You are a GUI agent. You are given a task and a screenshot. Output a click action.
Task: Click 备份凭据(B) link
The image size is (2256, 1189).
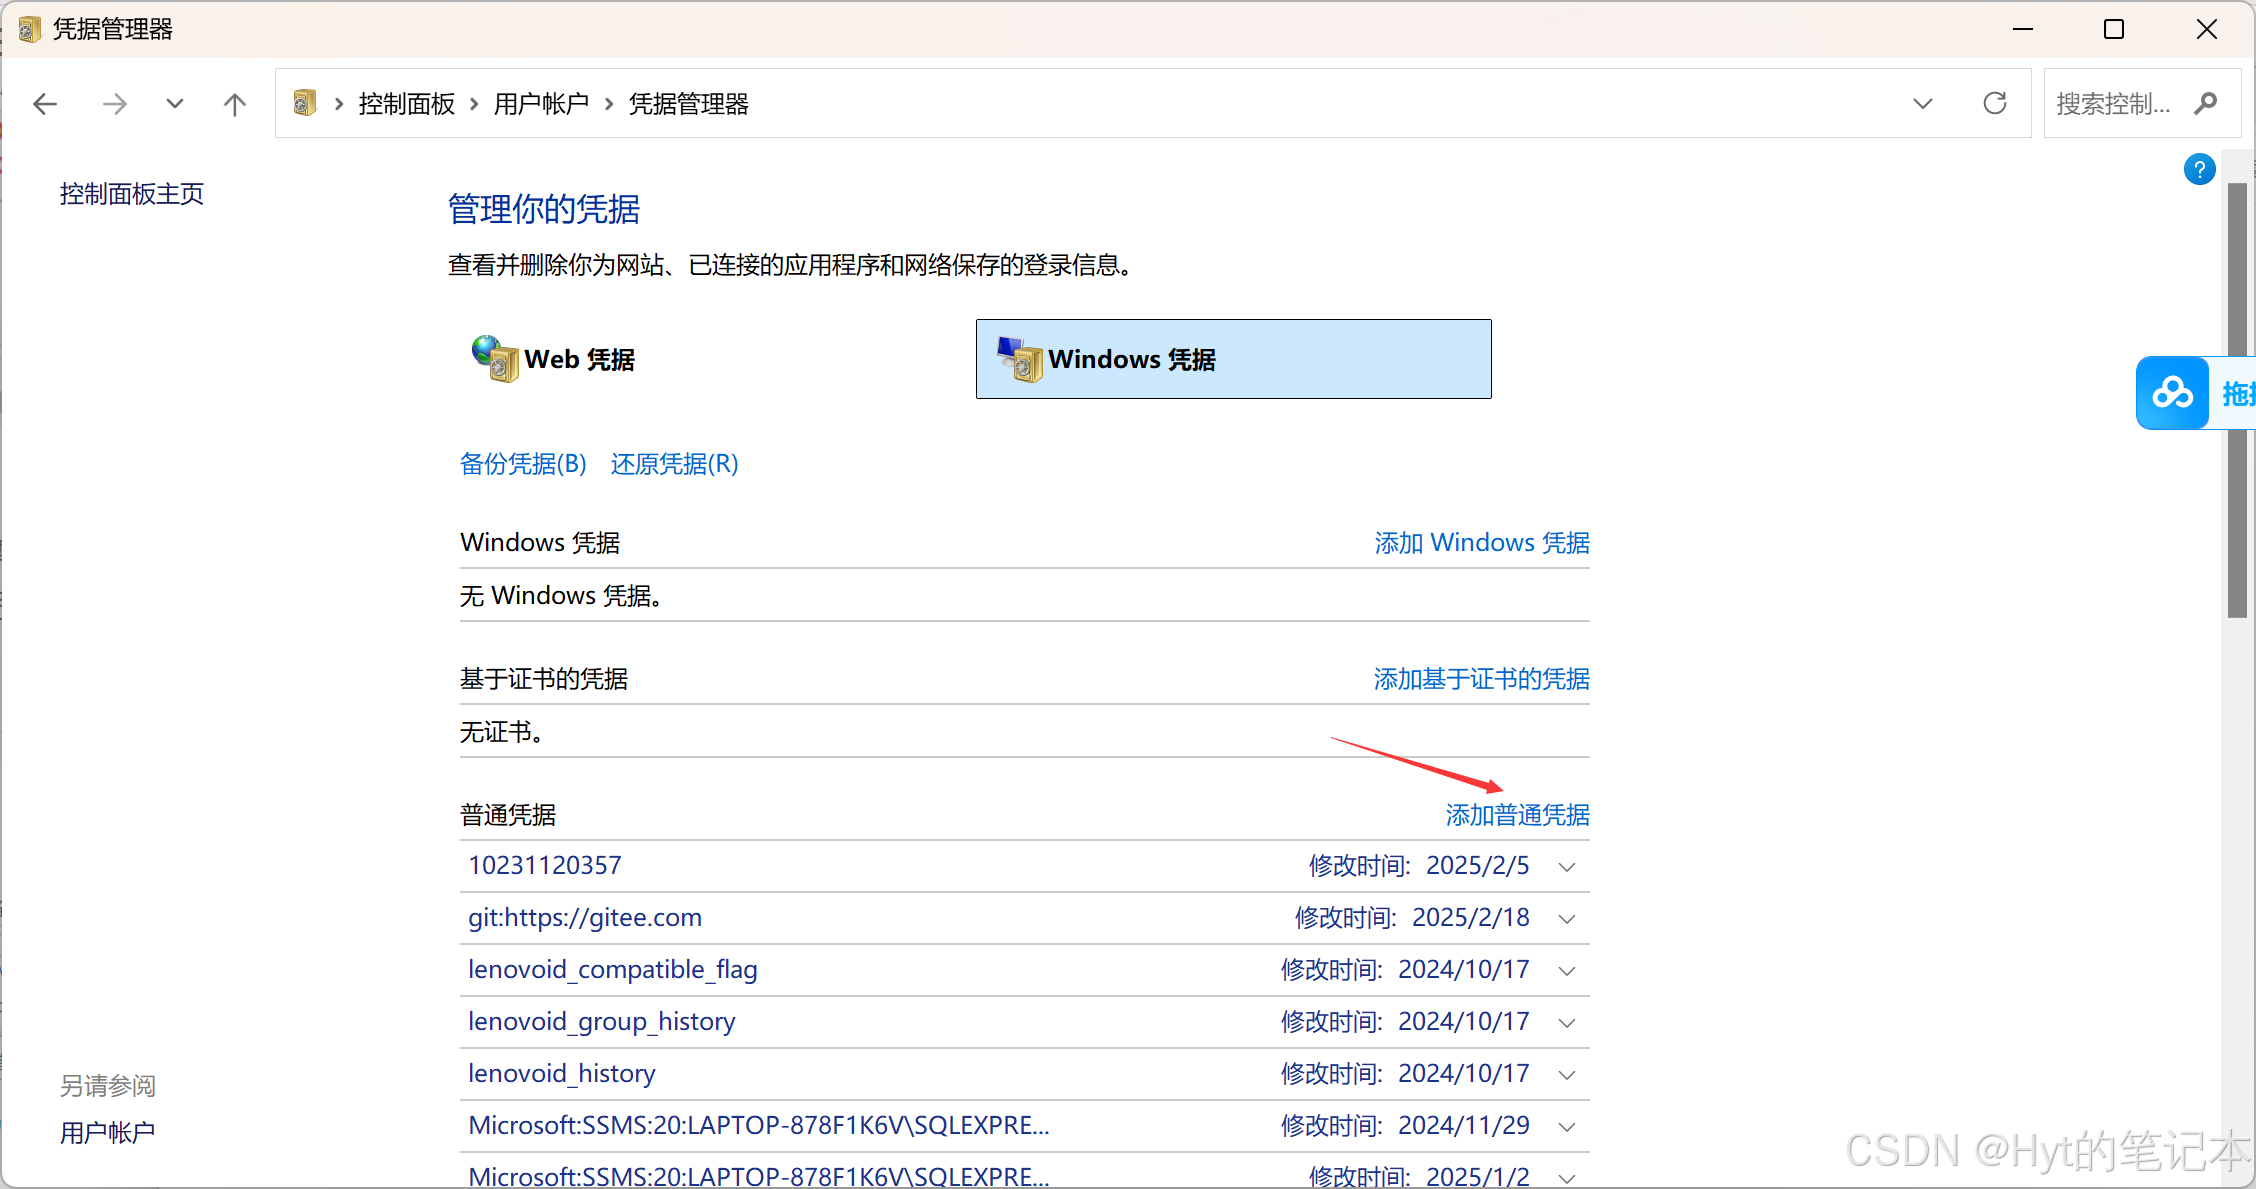coord(522,464)
